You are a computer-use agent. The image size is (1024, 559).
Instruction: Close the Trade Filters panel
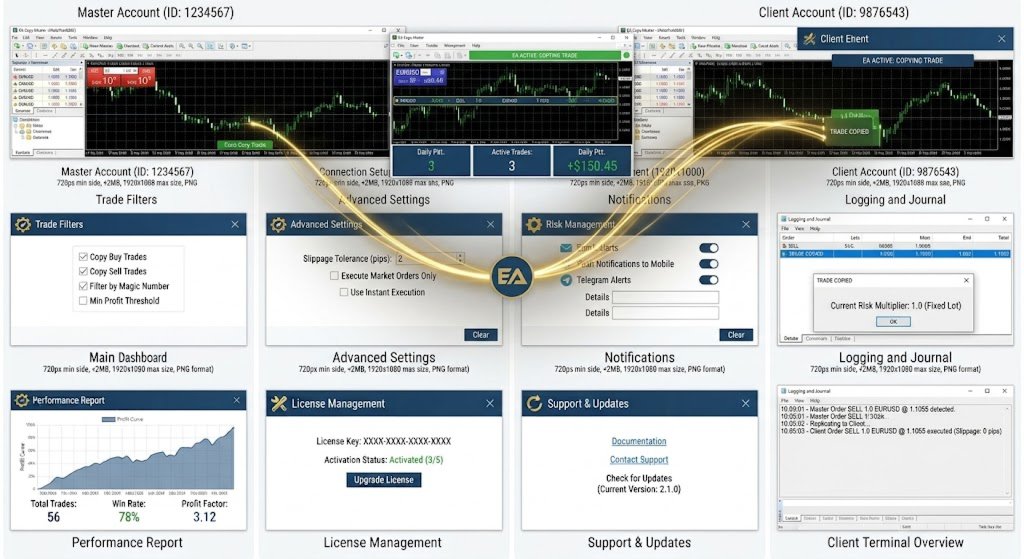tap(235, 224)
